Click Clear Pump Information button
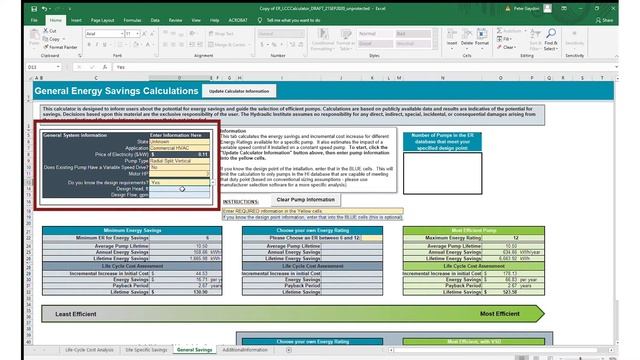640x360 pixels. (306, 200)
